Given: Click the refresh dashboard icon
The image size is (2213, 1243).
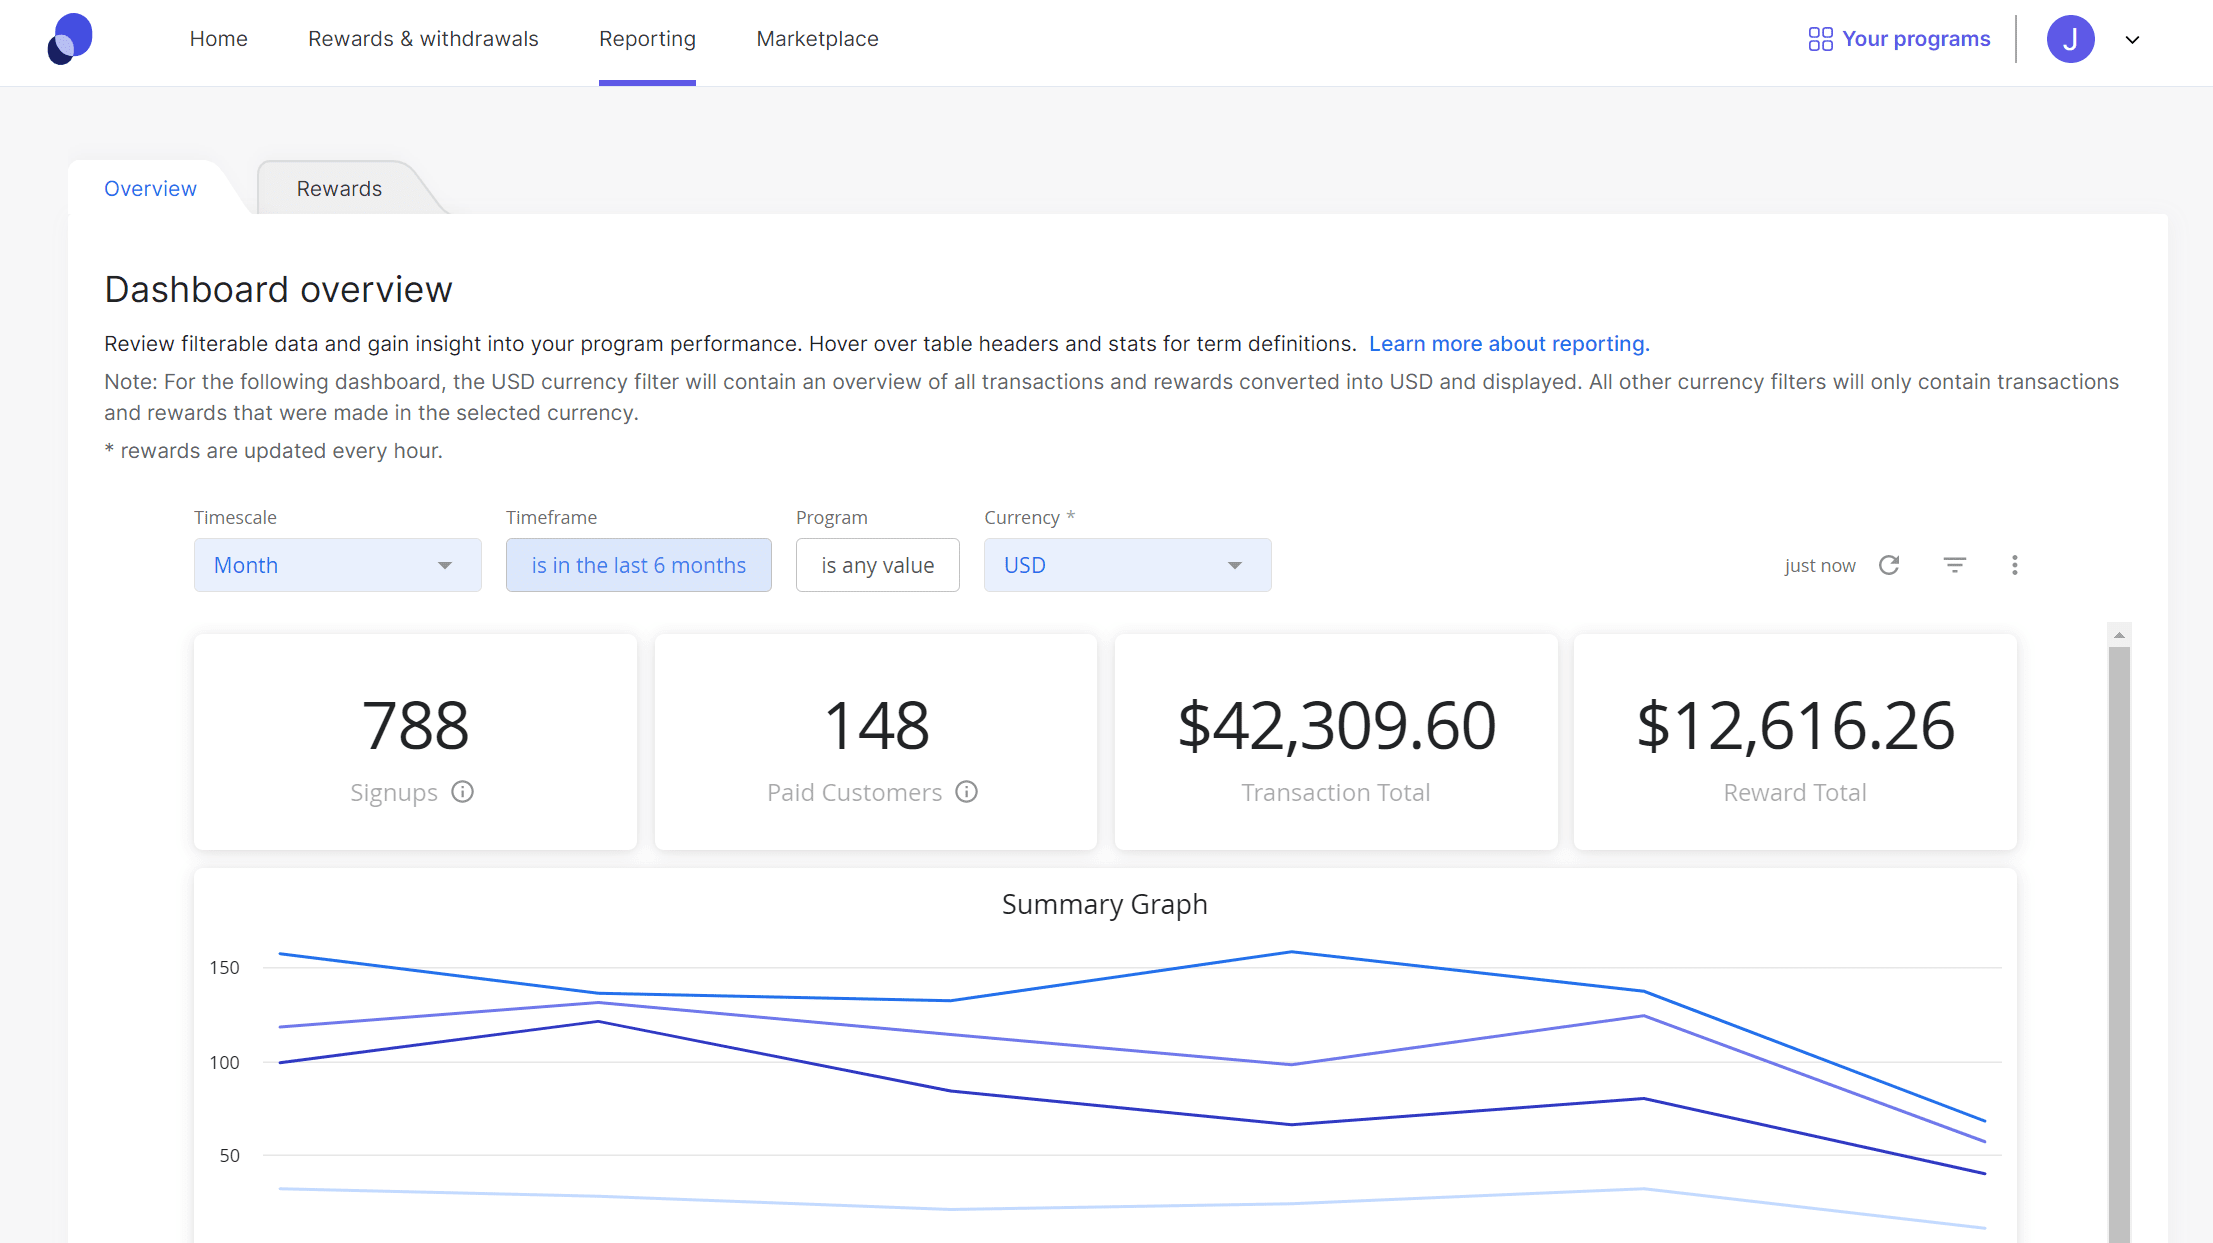Looking at the screenshot, I should (1888, 565).
